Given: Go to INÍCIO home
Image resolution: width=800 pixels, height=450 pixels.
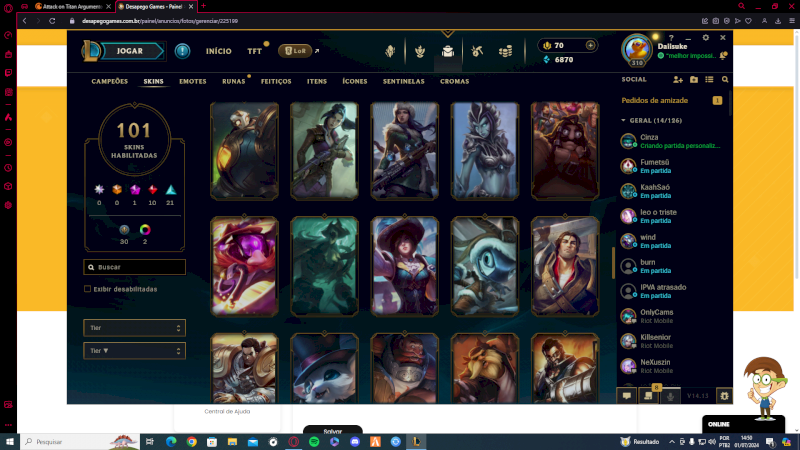Looking at the screenshot, I should coord(218,51).
